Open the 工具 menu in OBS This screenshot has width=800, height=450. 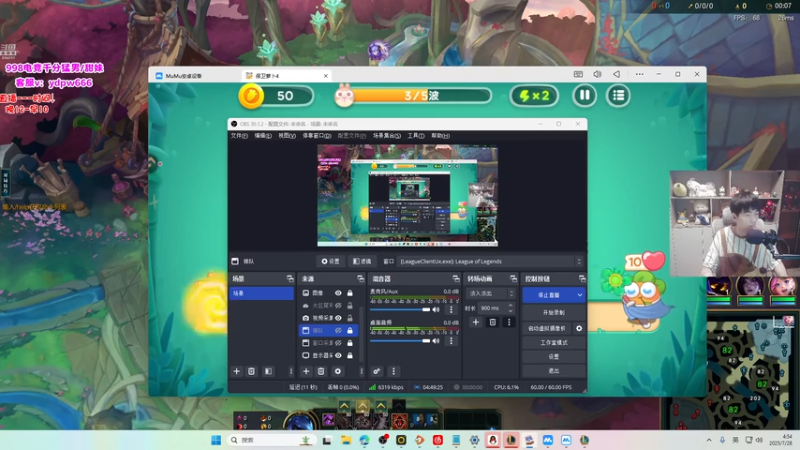coord(416,136)
